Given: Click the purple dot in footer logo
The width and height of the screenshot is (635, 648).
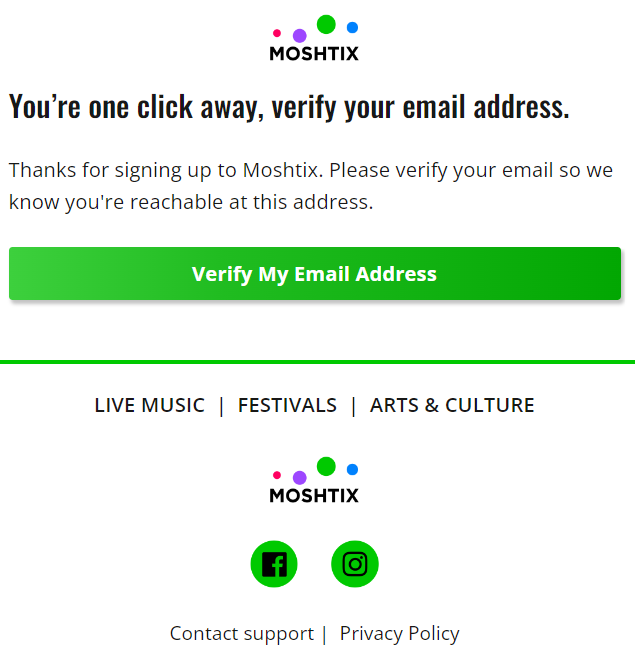Looking at the screenshot, I should tap(300, 478).
